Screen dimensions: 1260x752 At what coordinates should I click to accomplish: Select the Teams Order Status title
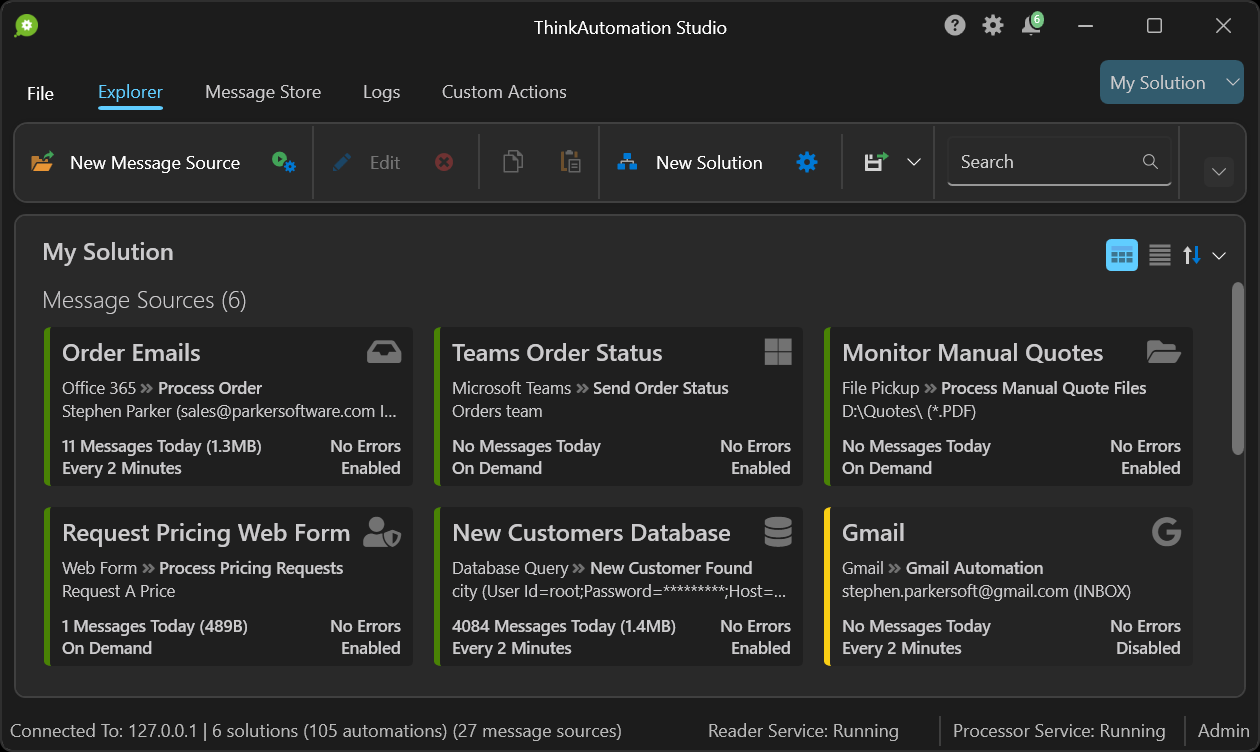[557, 353]
